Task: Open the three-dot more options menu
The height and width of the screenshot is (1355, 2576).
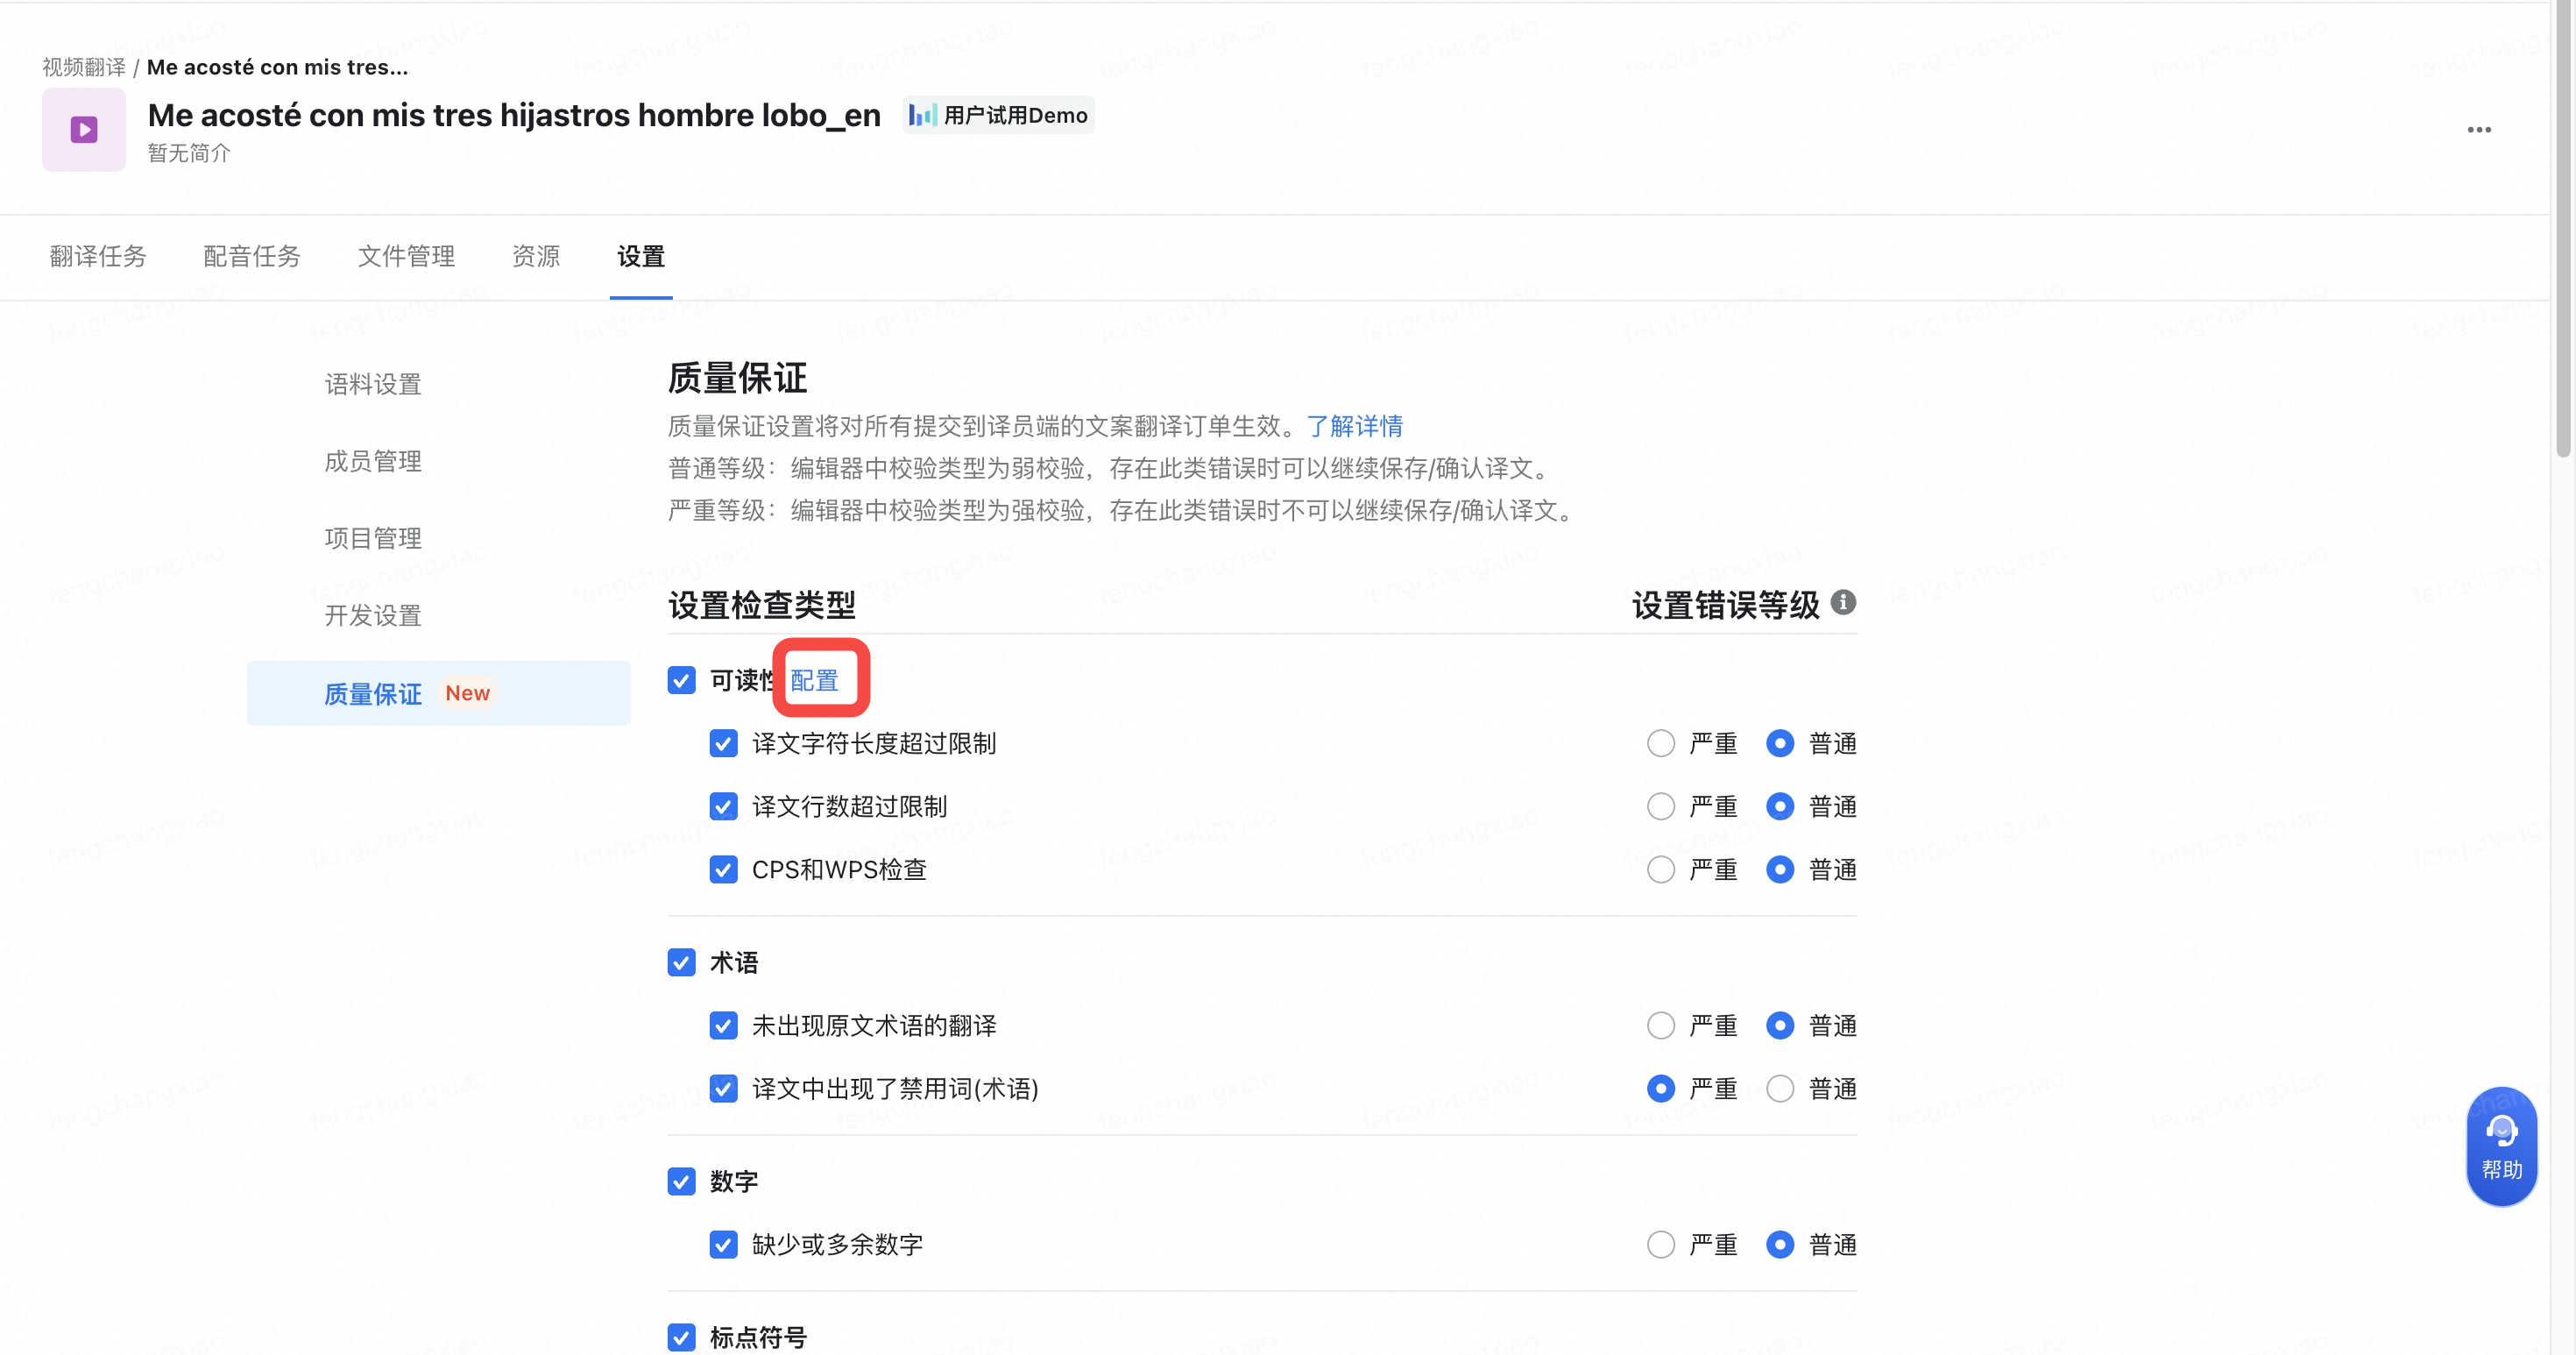Action: [x=2478, y=130]
